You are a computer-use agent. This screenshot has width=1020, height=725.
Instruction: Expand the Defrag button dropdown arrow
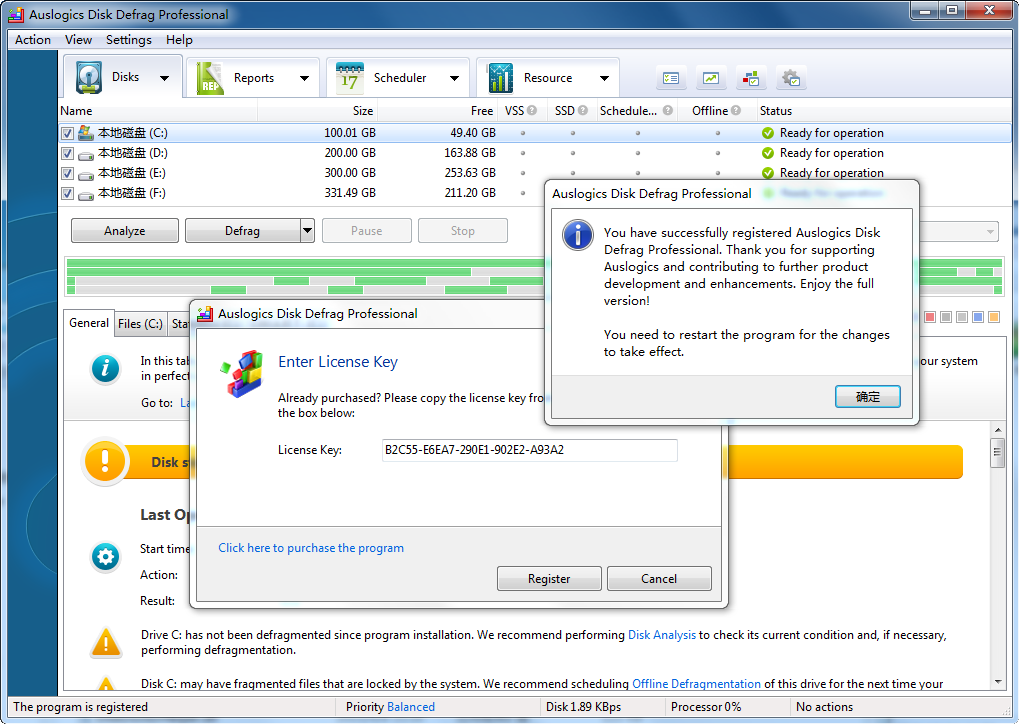(x=307, y=231)
